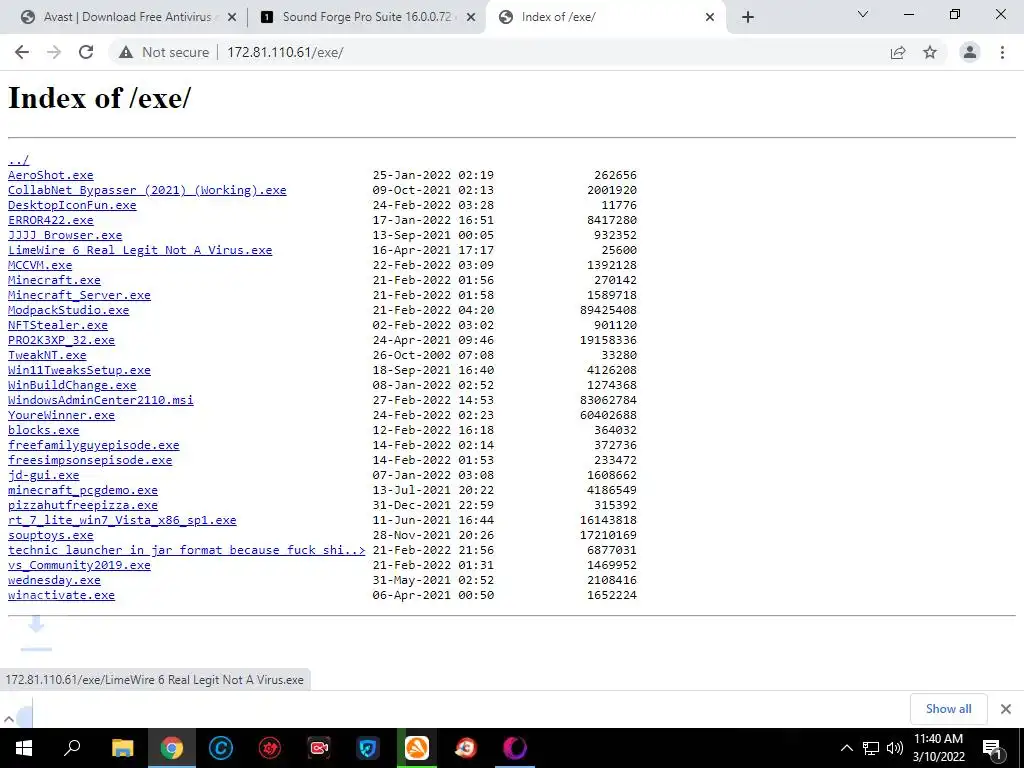Image resolution: width=1024 pixels, height=768 pixels.
Task: Open pizzahutfreepizza.exe link
Action: point(83,505)
